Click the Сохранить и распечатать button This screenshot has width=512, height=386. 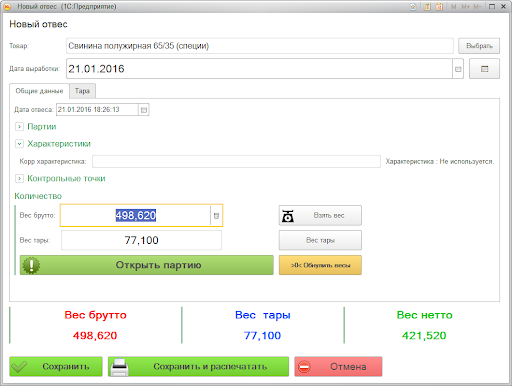coord(198,367)
